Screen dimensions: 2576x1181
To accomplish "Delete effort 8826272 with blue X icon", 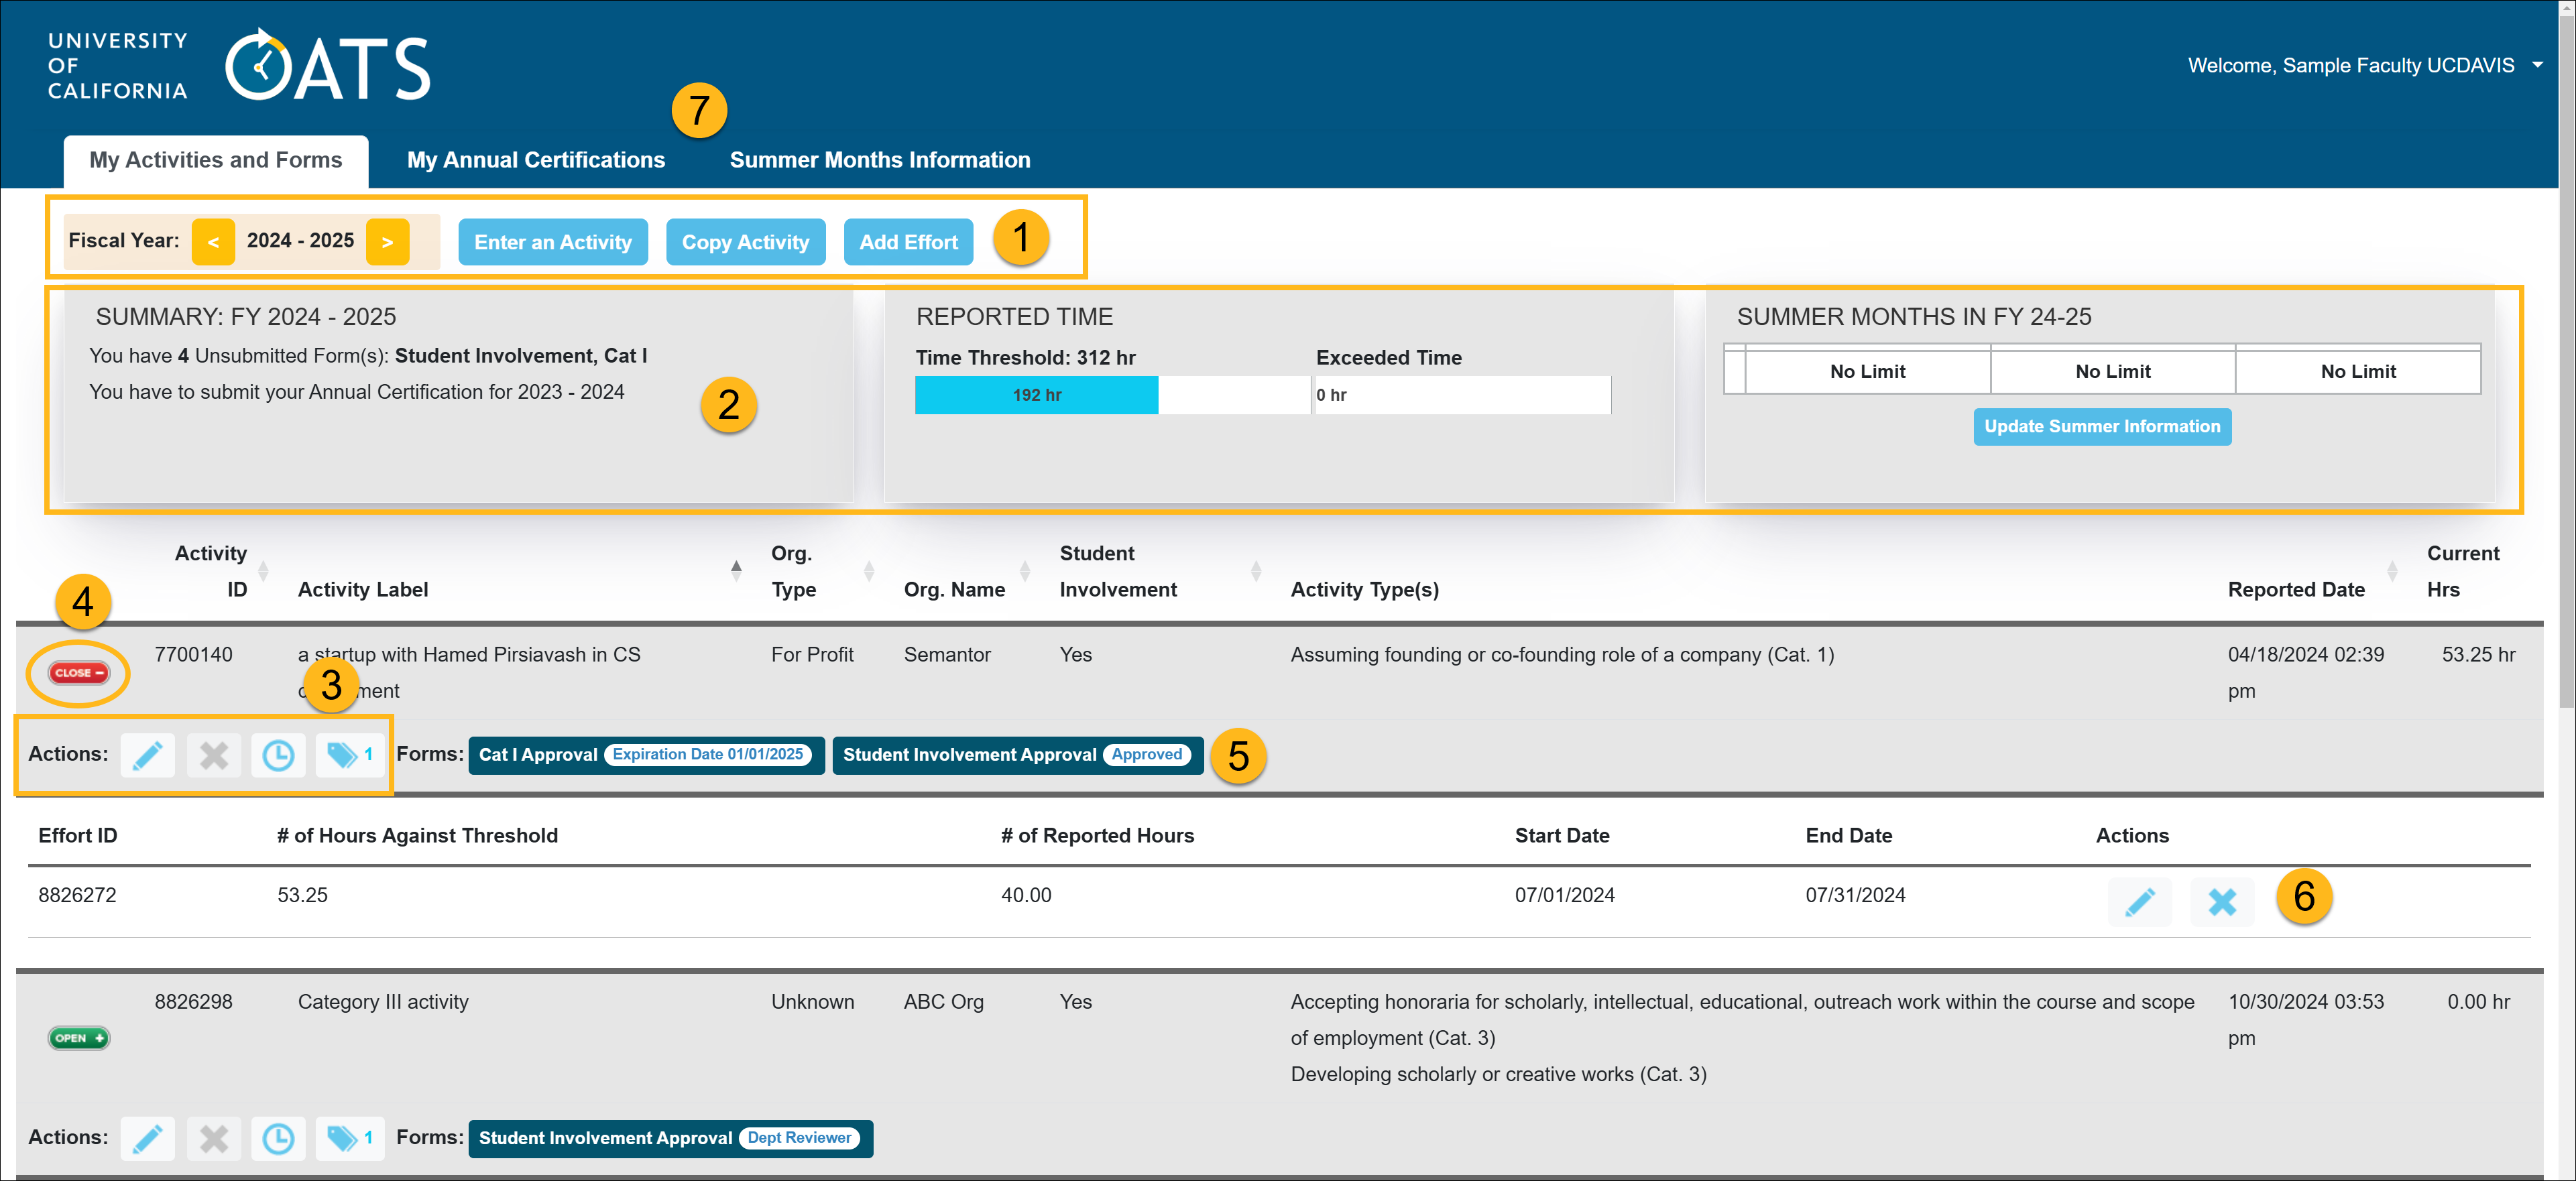I will [2221, 902].
